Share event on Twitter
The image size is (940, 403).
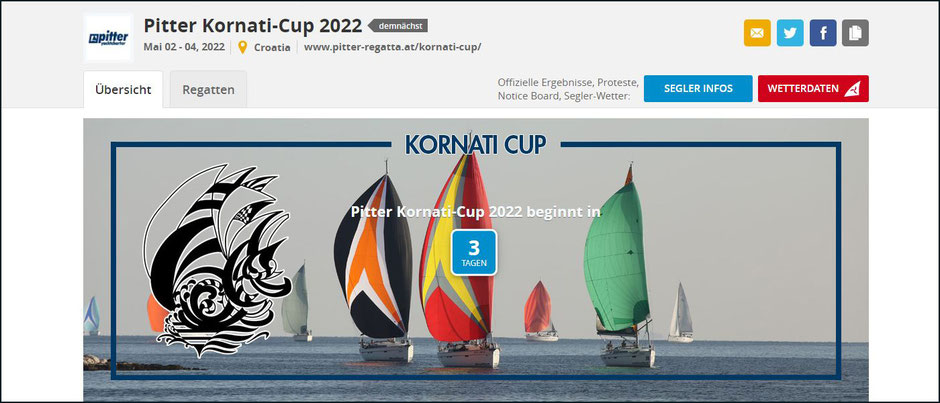click(790, 33)
